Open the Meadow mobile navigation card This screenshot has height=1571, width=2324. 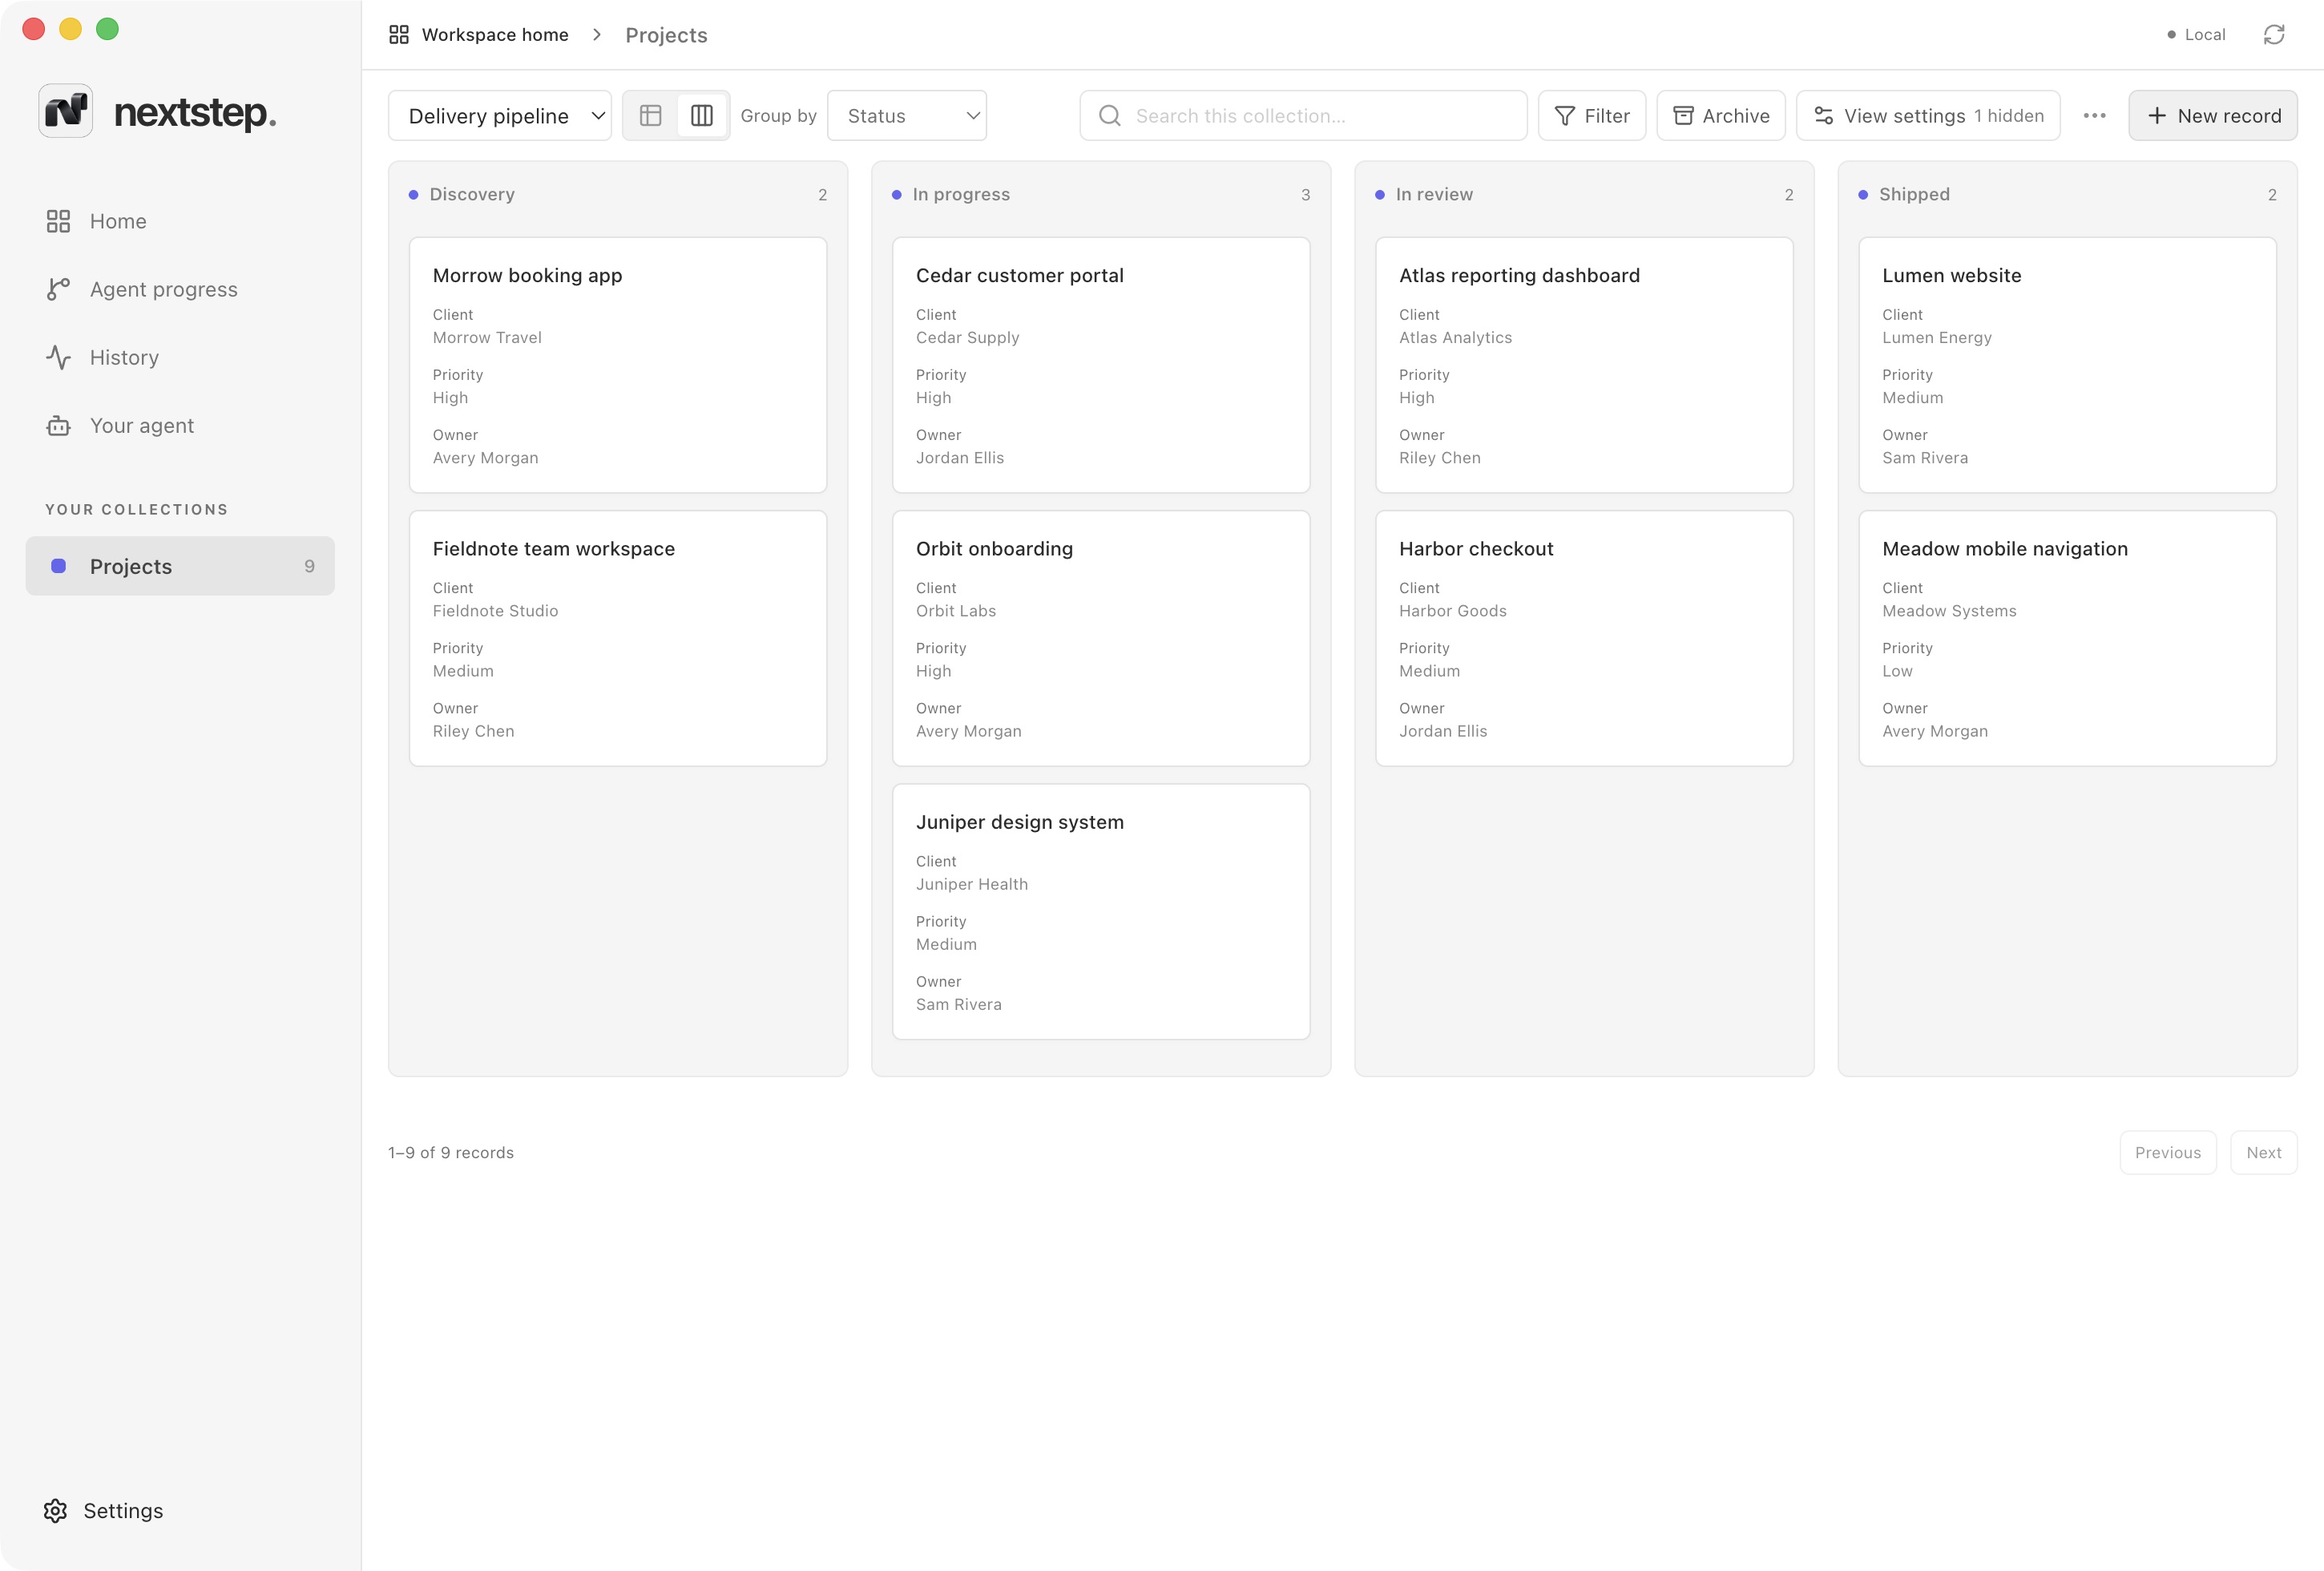(2067, 639)
